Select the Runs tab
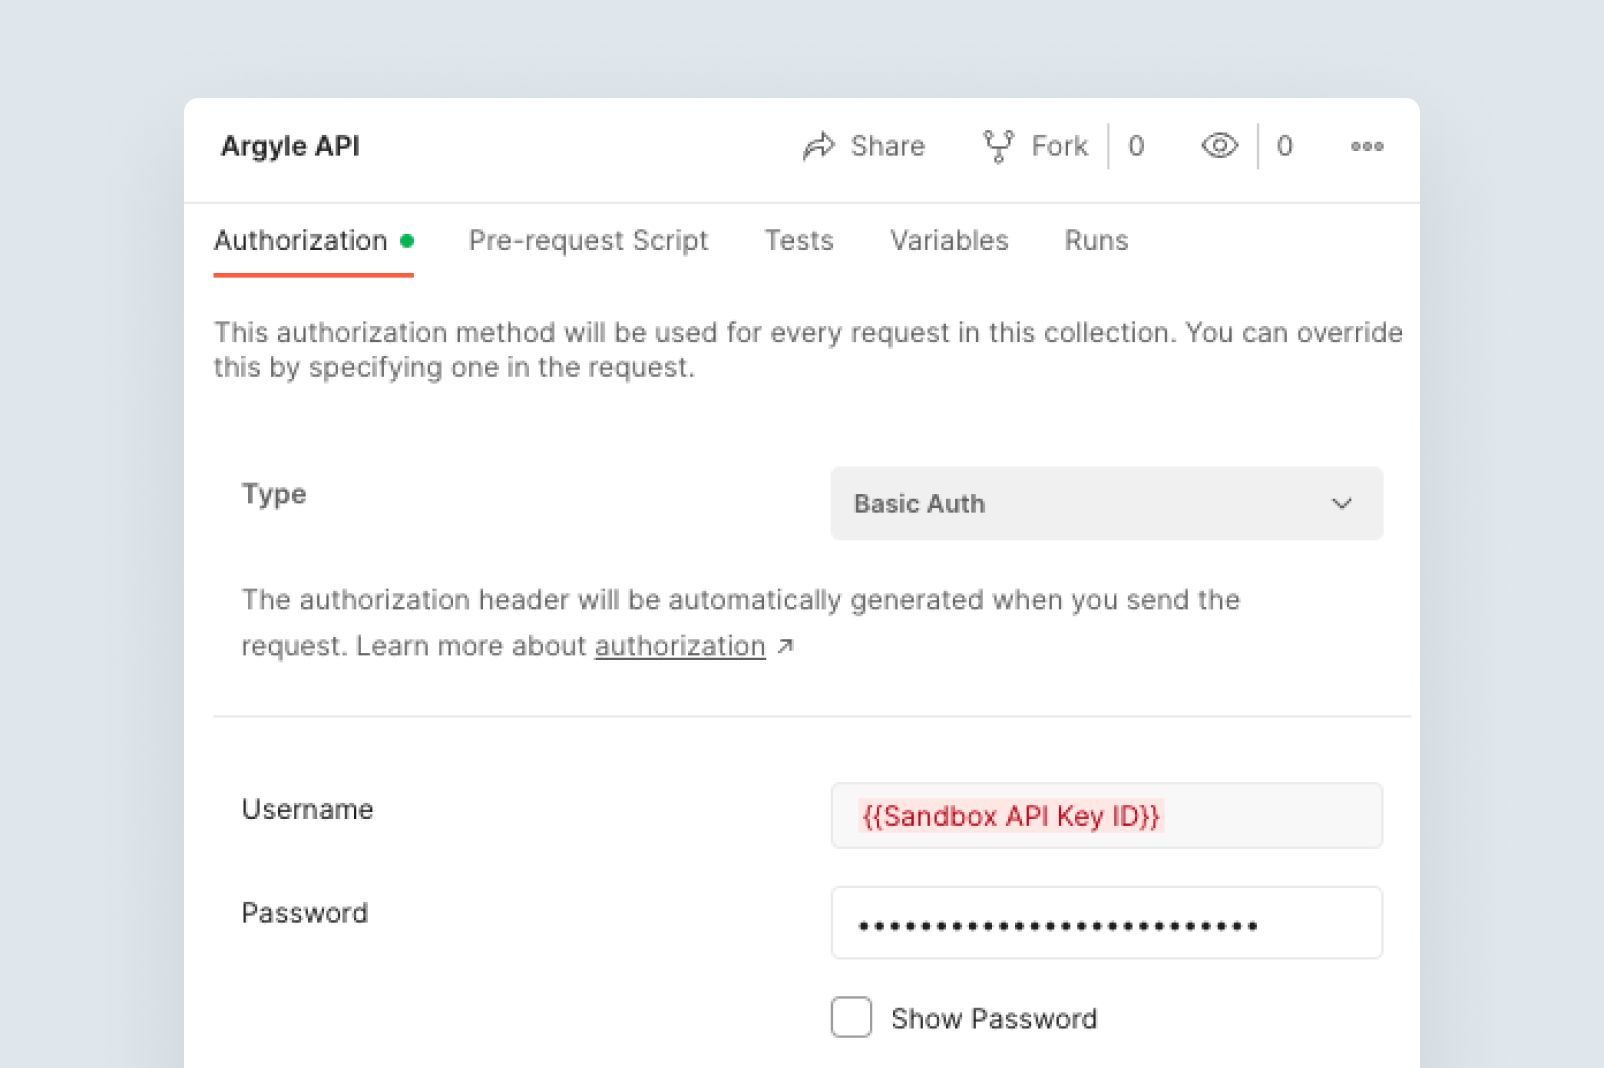Image resolution: width=1604 pixels, height=1068 pixels. (x=1096, y=241)
